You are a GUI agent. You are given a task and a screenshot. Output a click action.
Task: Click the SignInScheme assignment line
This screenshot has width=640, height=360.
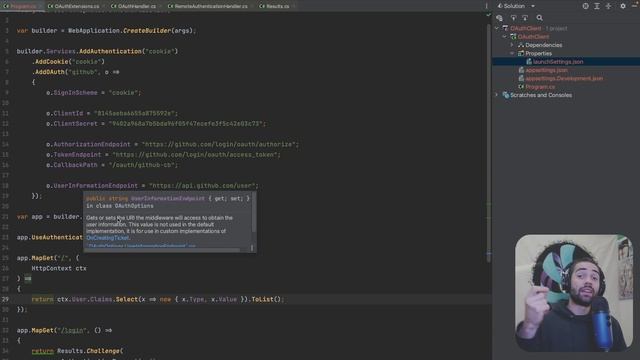point(93,93)
